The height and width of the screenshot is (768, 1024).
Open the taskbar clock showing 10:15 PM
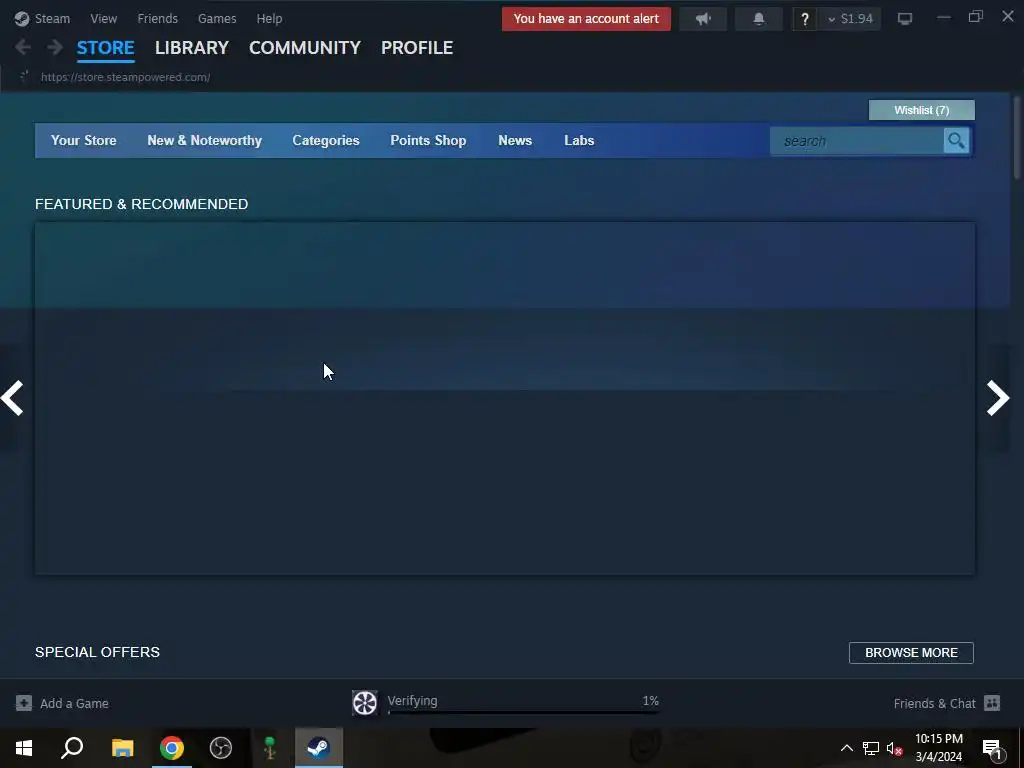pyautogui.click(x=938, y=748)
